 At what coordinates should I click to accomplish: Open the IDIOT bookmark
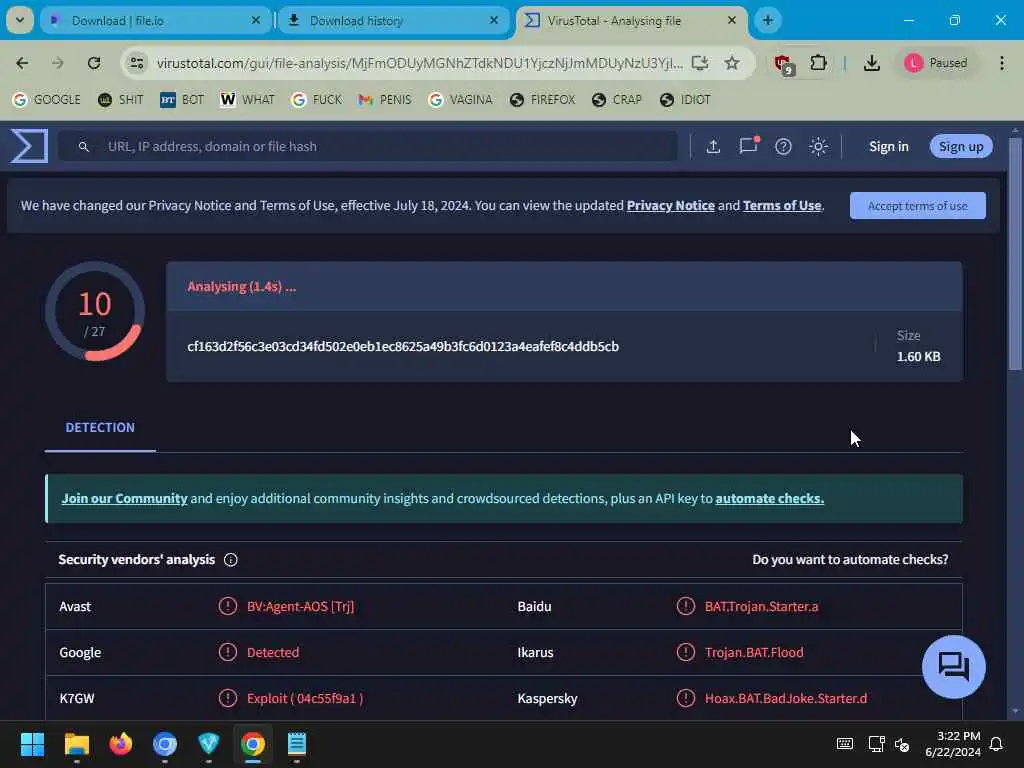[685, 99]
